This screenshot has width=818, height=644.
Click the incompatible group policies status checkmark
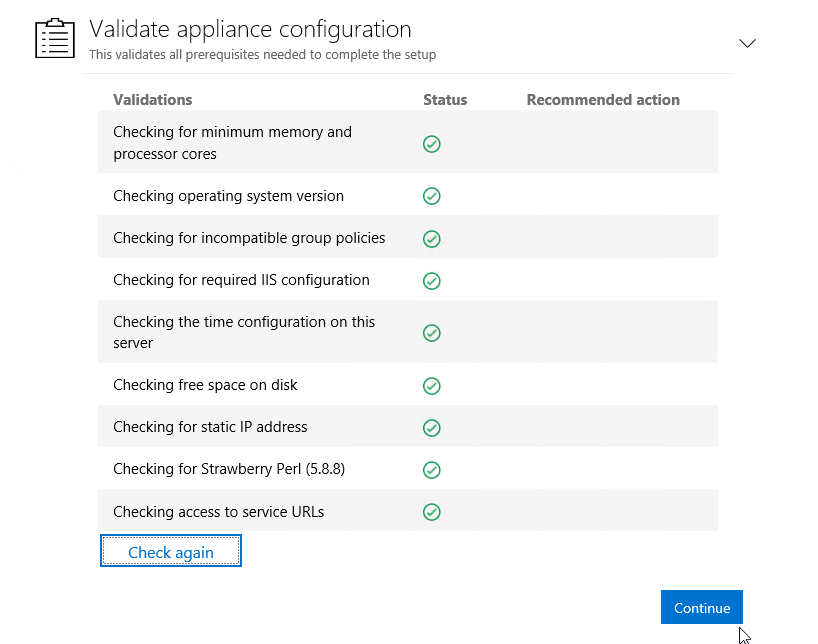[x=431, y=238]
